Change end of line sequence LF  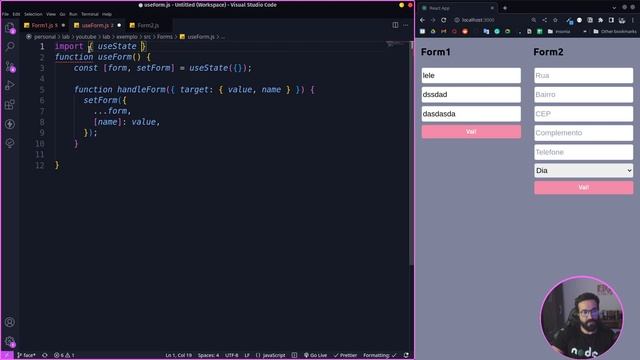click(x=247, y=355)
